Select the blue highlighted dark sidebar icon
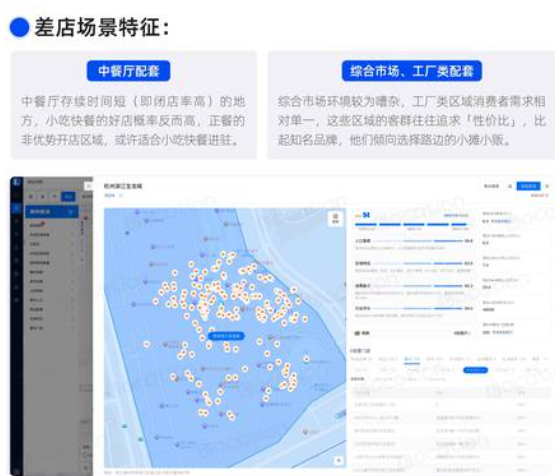Viewport: 555px width, 476px height. 16,208
